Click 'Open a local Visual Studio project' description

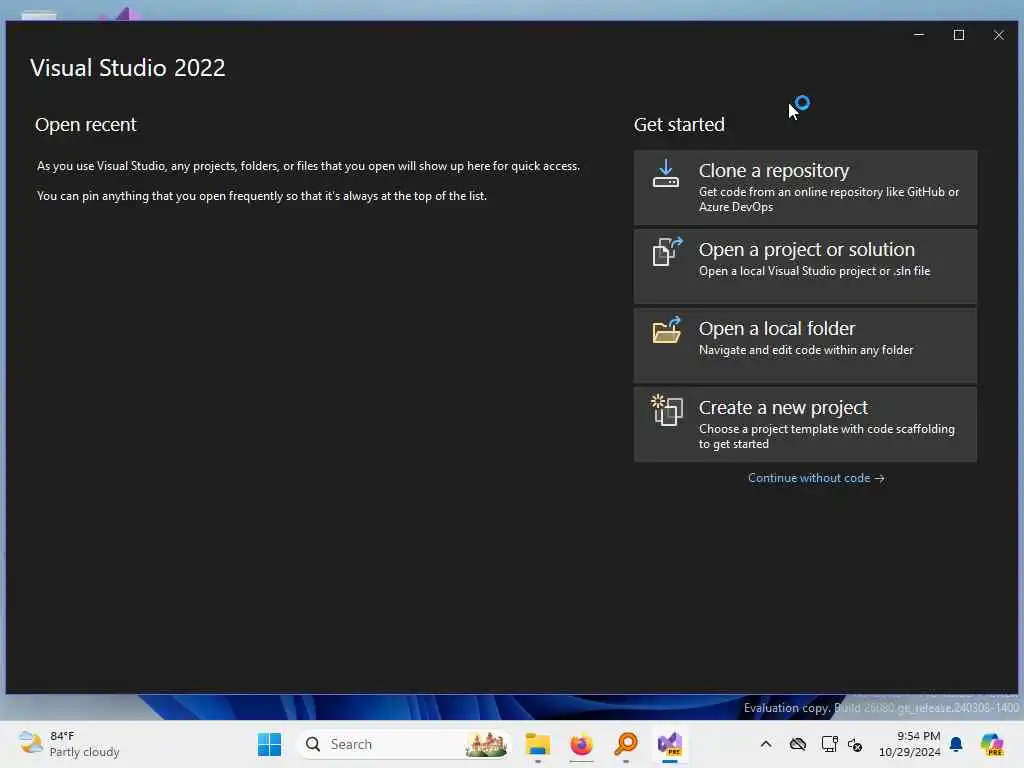tap(814, 271)
